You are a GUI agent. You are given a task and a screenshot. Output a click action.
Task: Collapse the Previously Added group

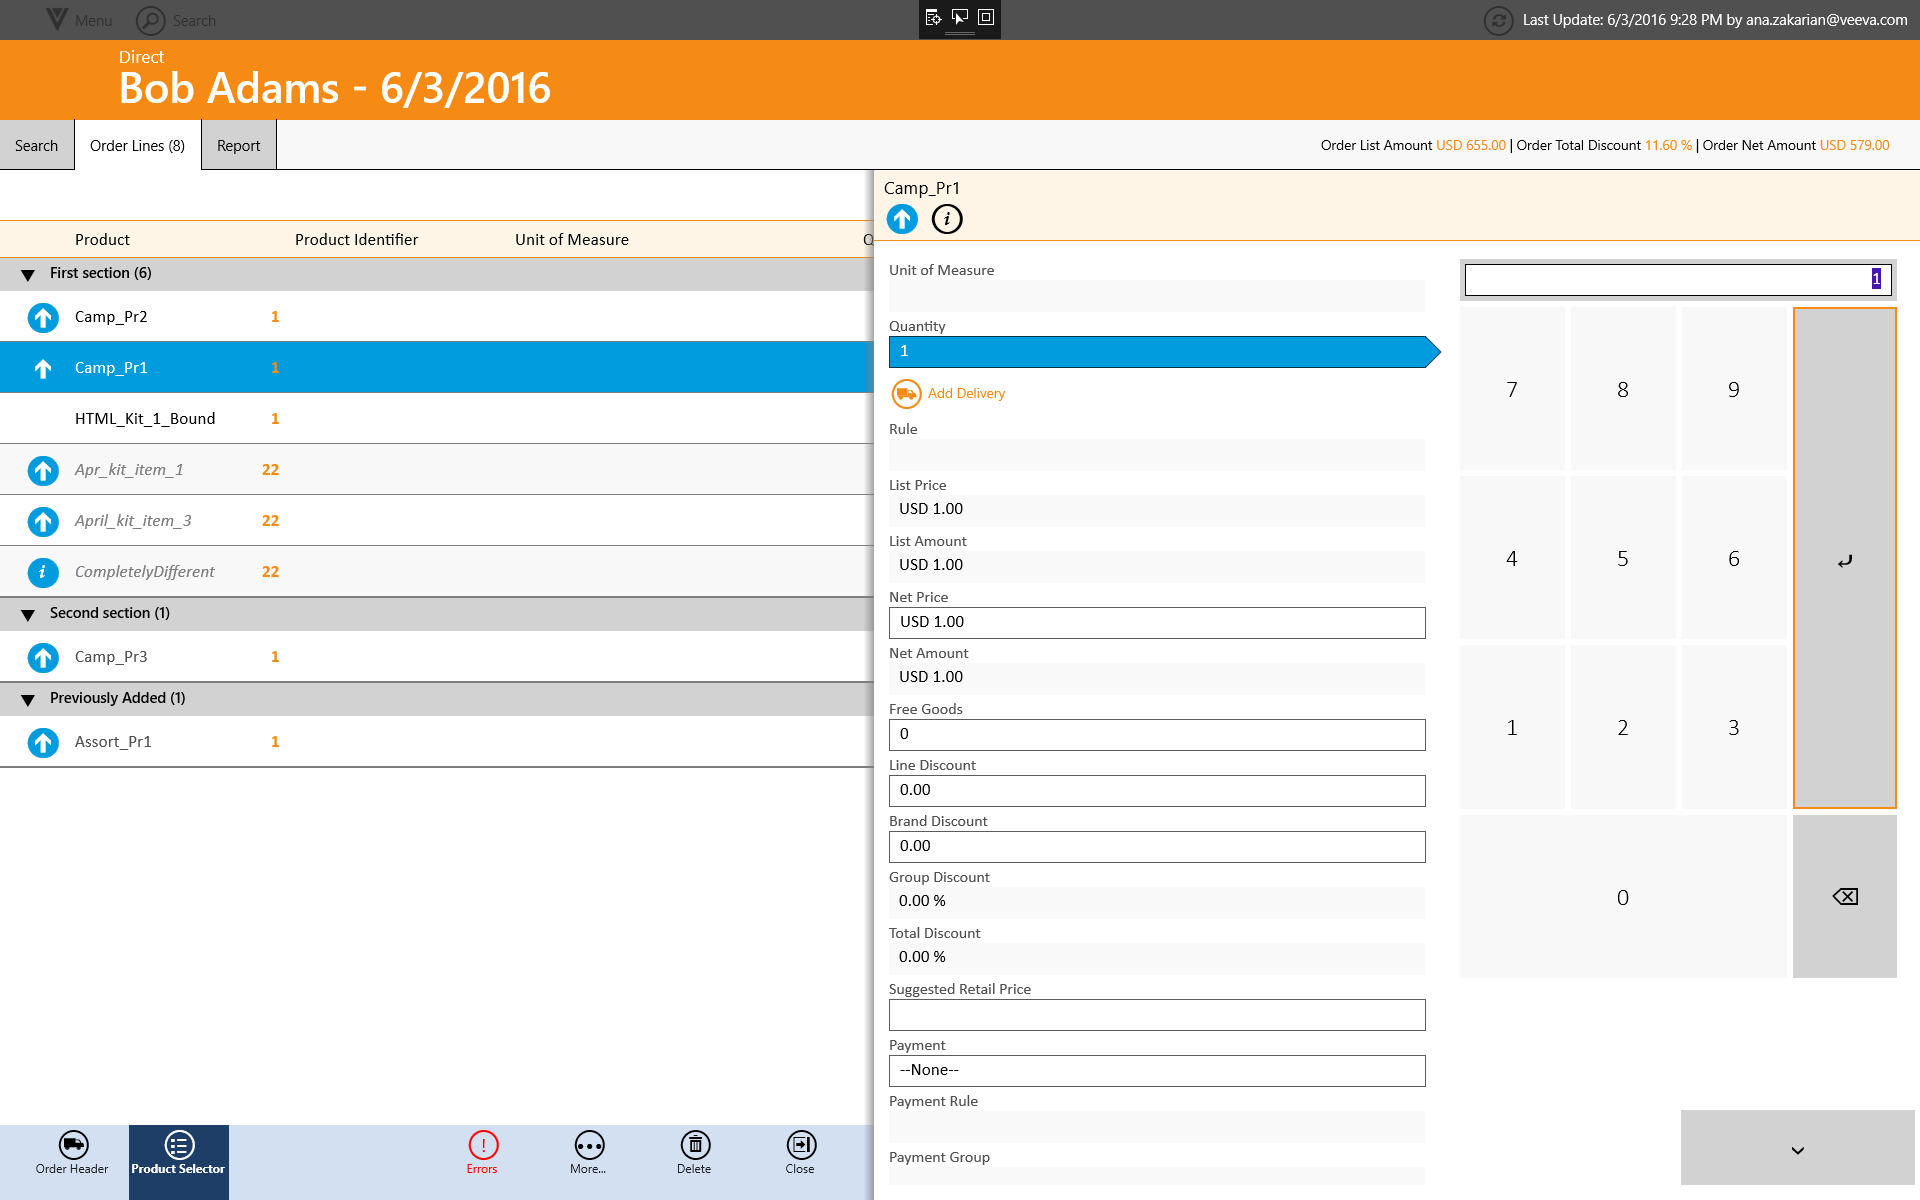coord(28,699)
